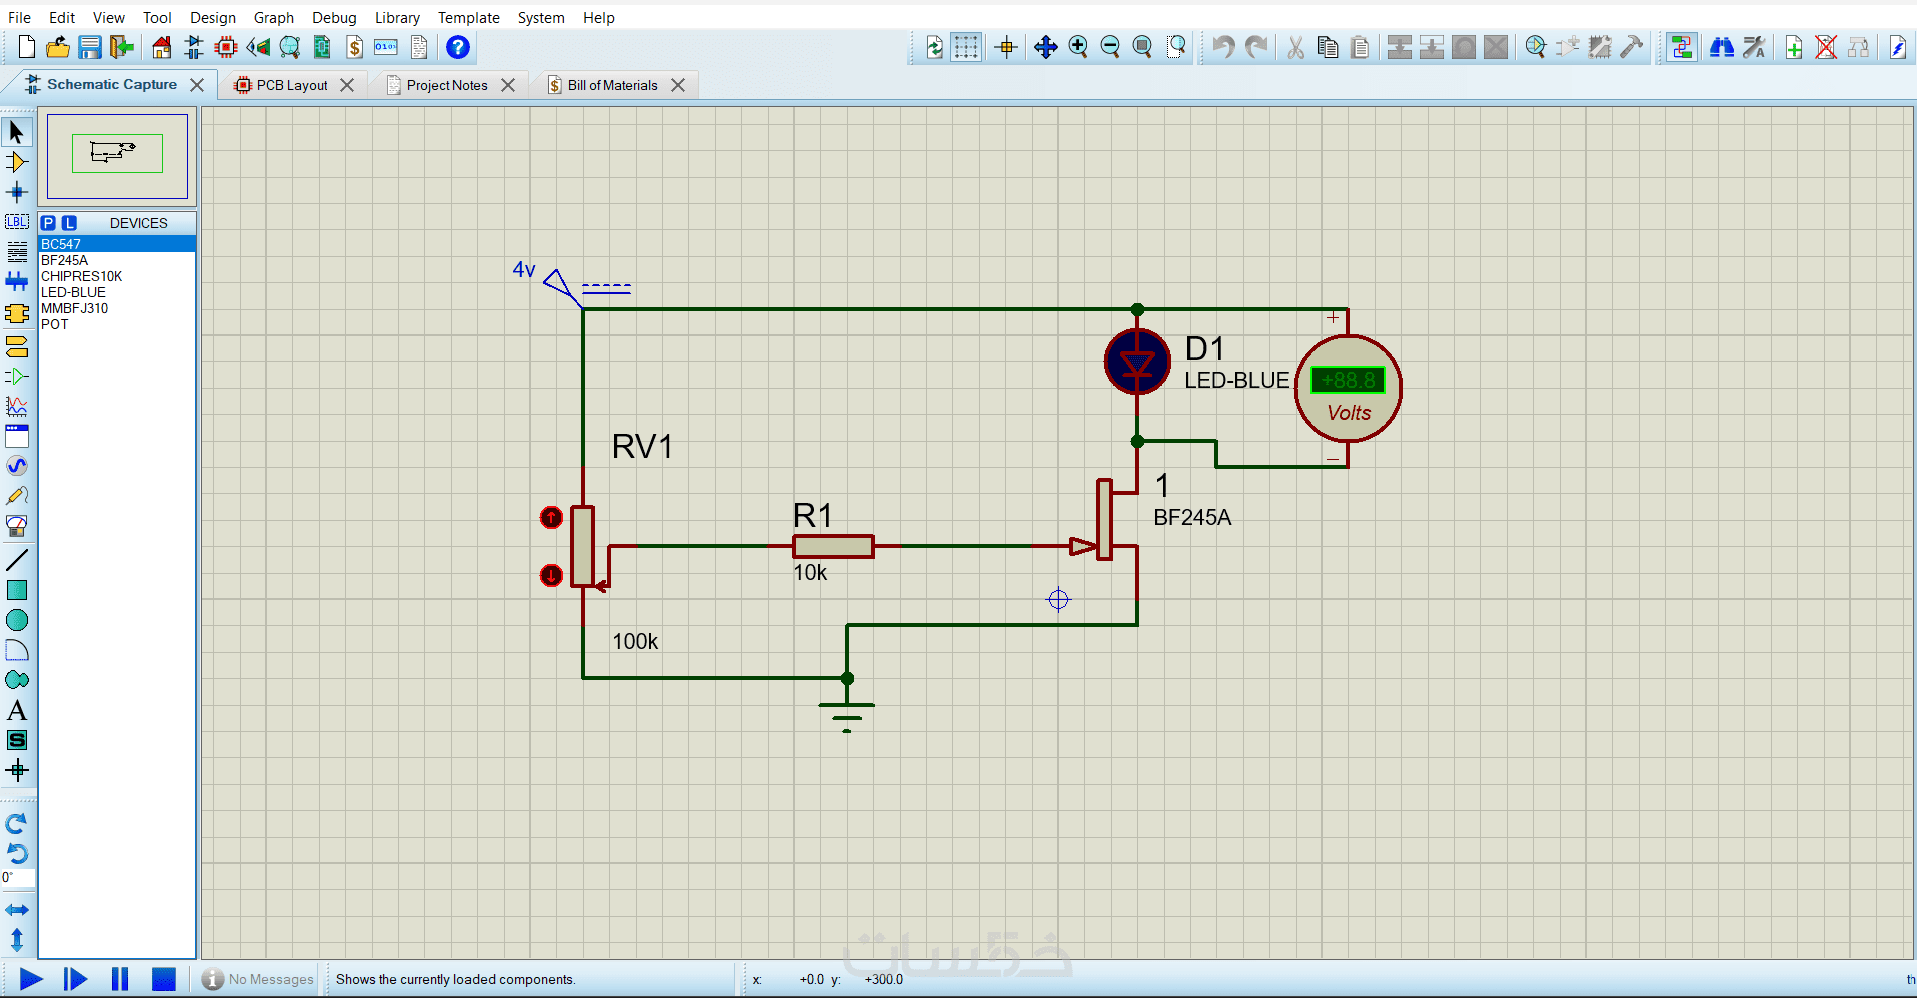Increase RV1 potentiometer with up arrow
Viewport: 1917px width, 998px height.
pyautogui.click(x=551, y=517)
